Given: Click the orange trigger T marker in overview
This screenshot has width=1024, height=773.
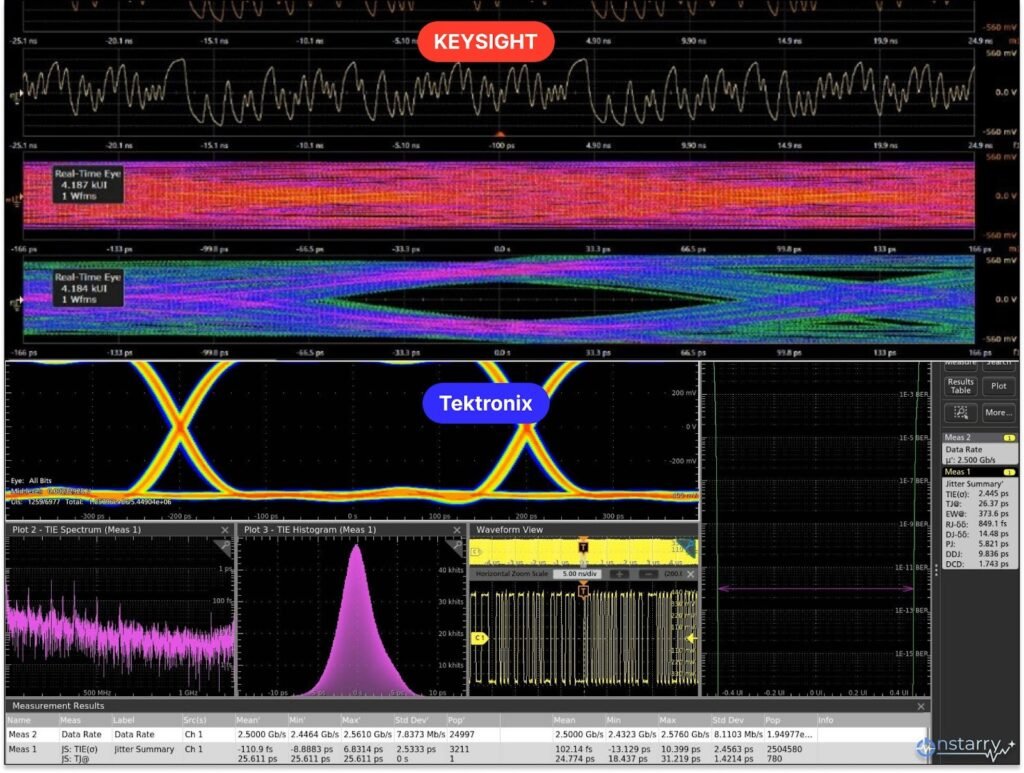Looking at the screenshot, I should pyautogui.click(x=582, y=546).
